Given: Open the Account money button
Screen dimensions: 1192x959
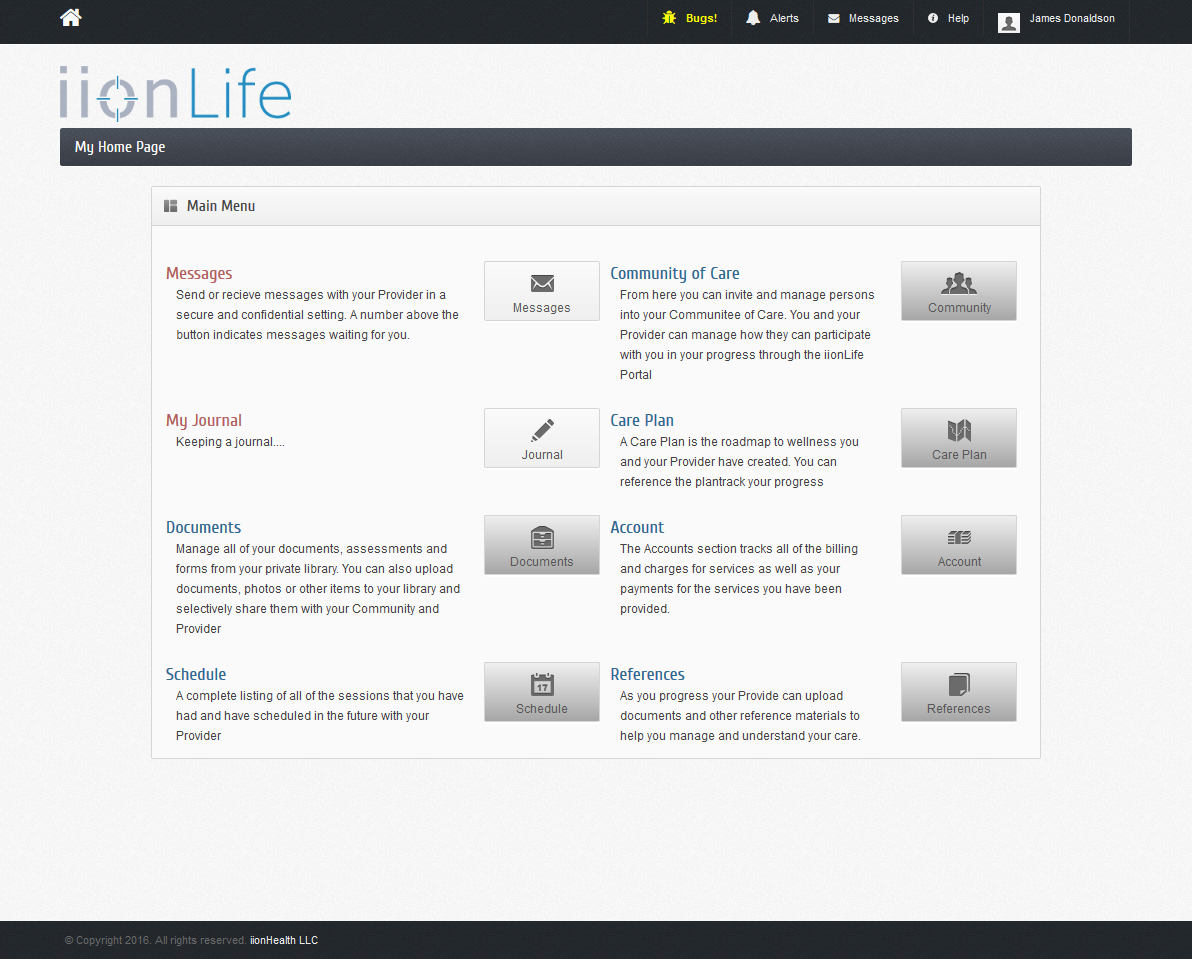Looking at the screenshot, I should tap(958, 545).
